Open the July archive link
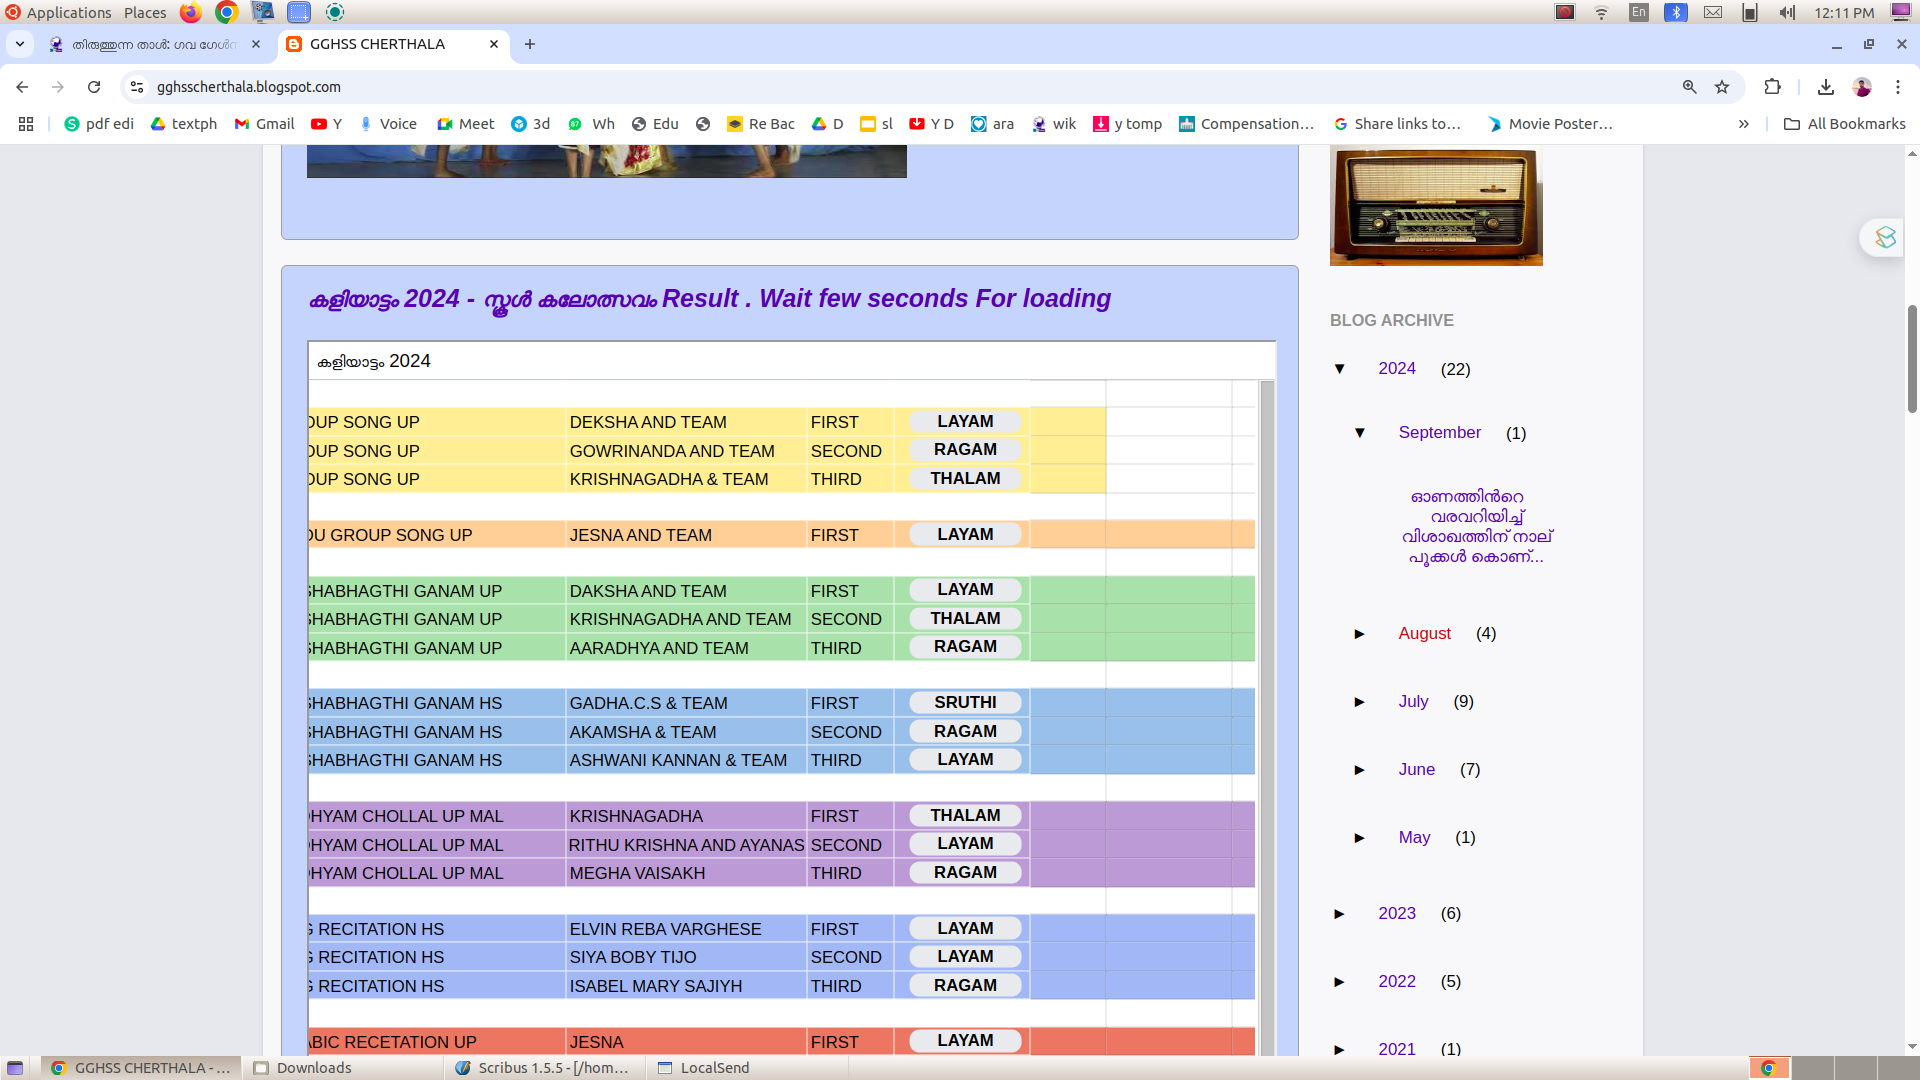Screen dimensions: 1920x1080 click(x=1413, y=702)
